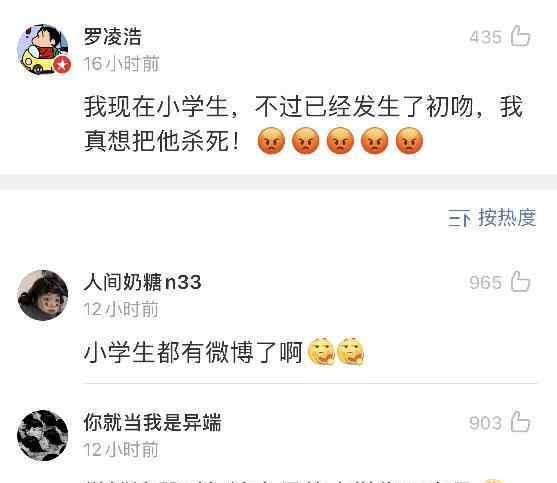This screenshot has height=483, width=557.
Task: Visit profile via username 你就当我是异端
Action: pos(152,422)
